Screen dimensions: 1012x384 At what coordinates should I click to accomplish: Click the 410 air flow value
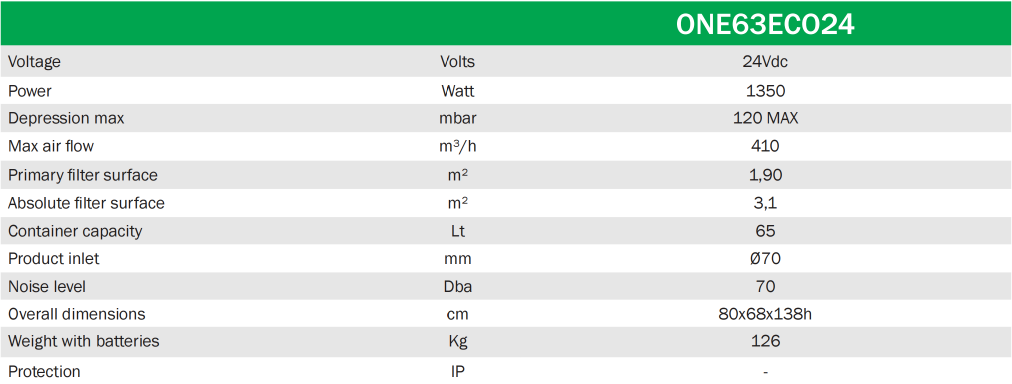click(765, 146)
